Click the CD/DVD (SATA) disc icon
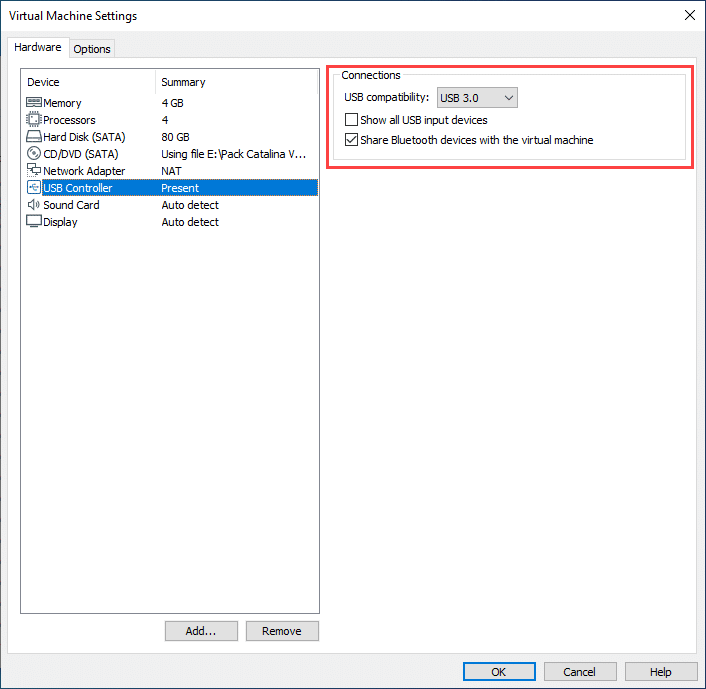 click(34, 154)
